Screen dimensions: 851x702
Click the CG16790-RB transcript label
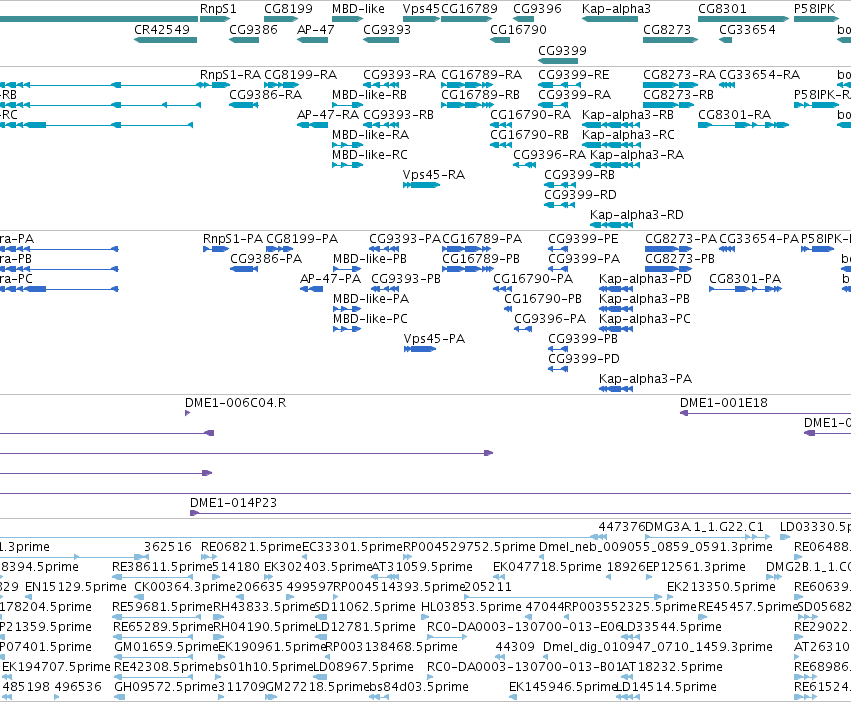click(529, 135)
